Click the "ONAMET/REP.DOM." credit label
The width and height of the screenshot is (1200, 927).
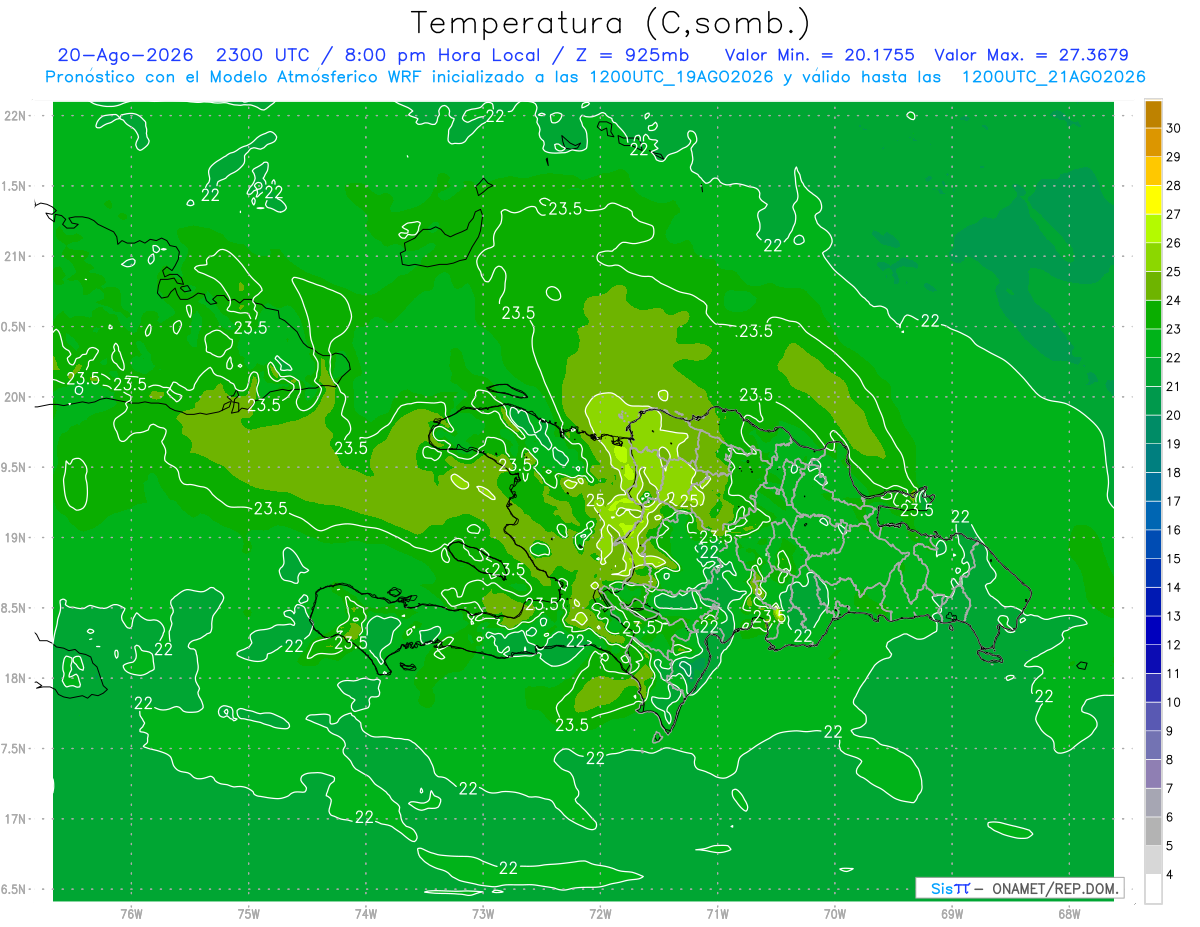[x=1056, y=888]
